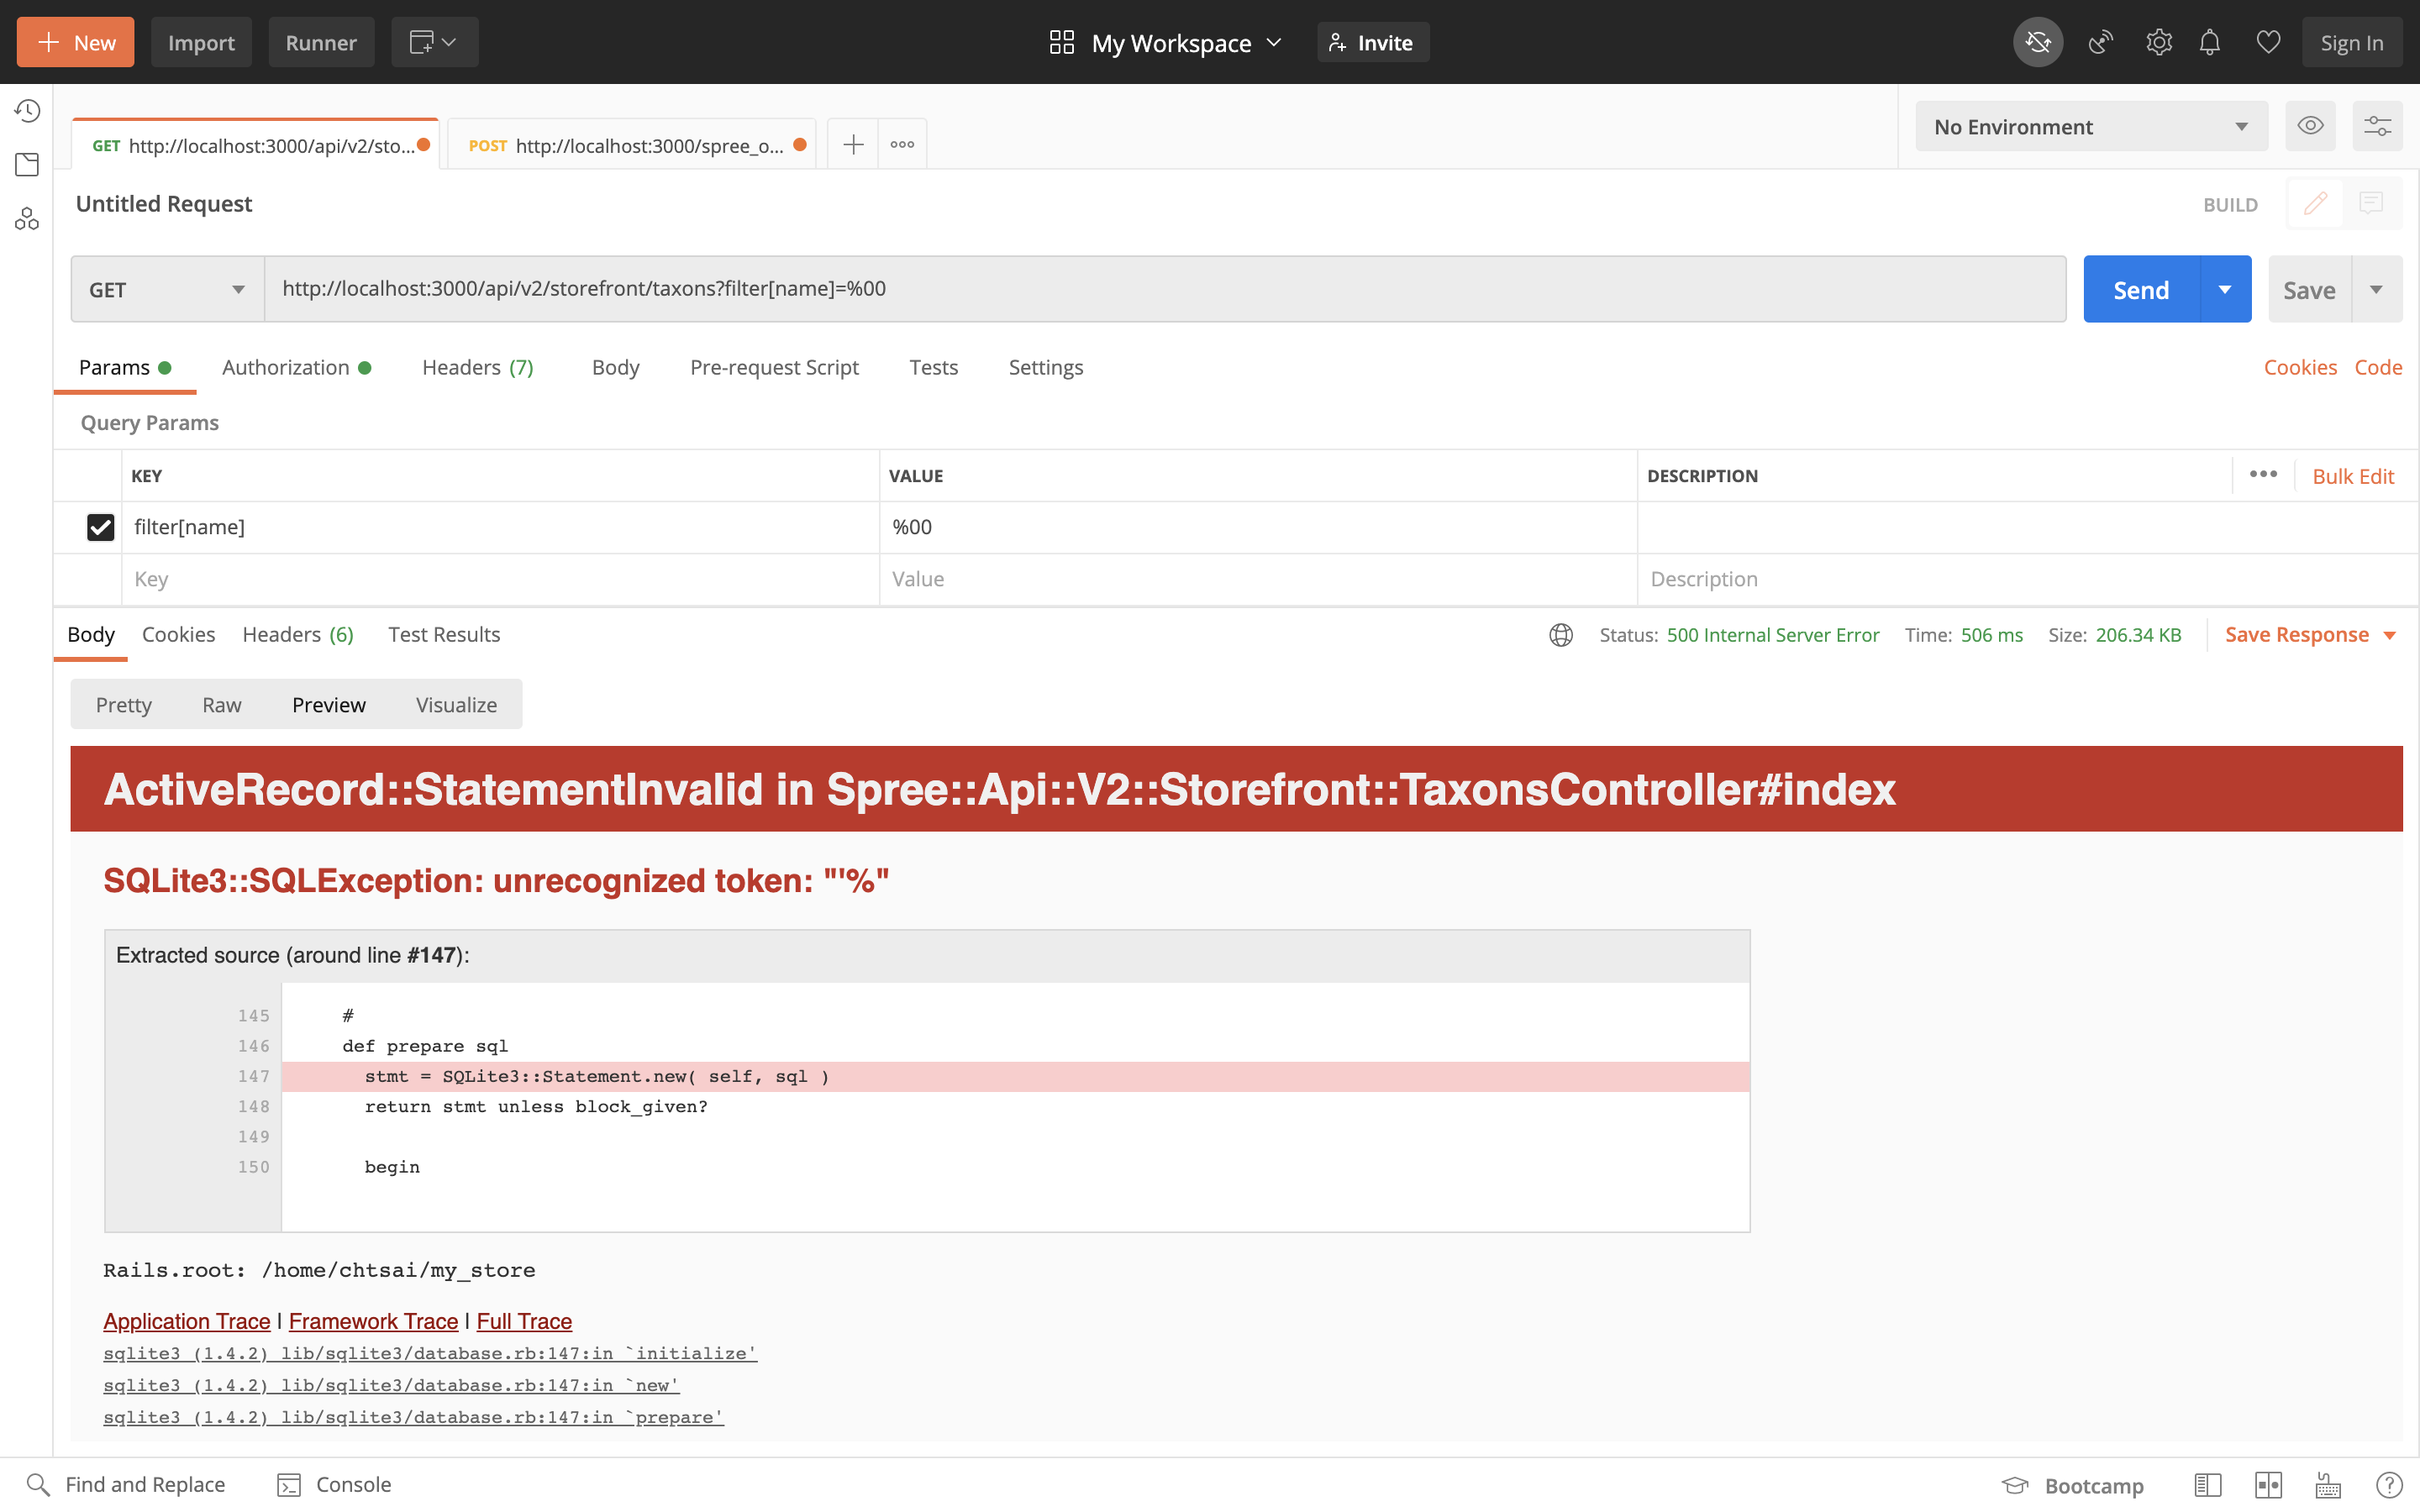Uncheck the filter[name] query parameter

click(x=100, y=527)
